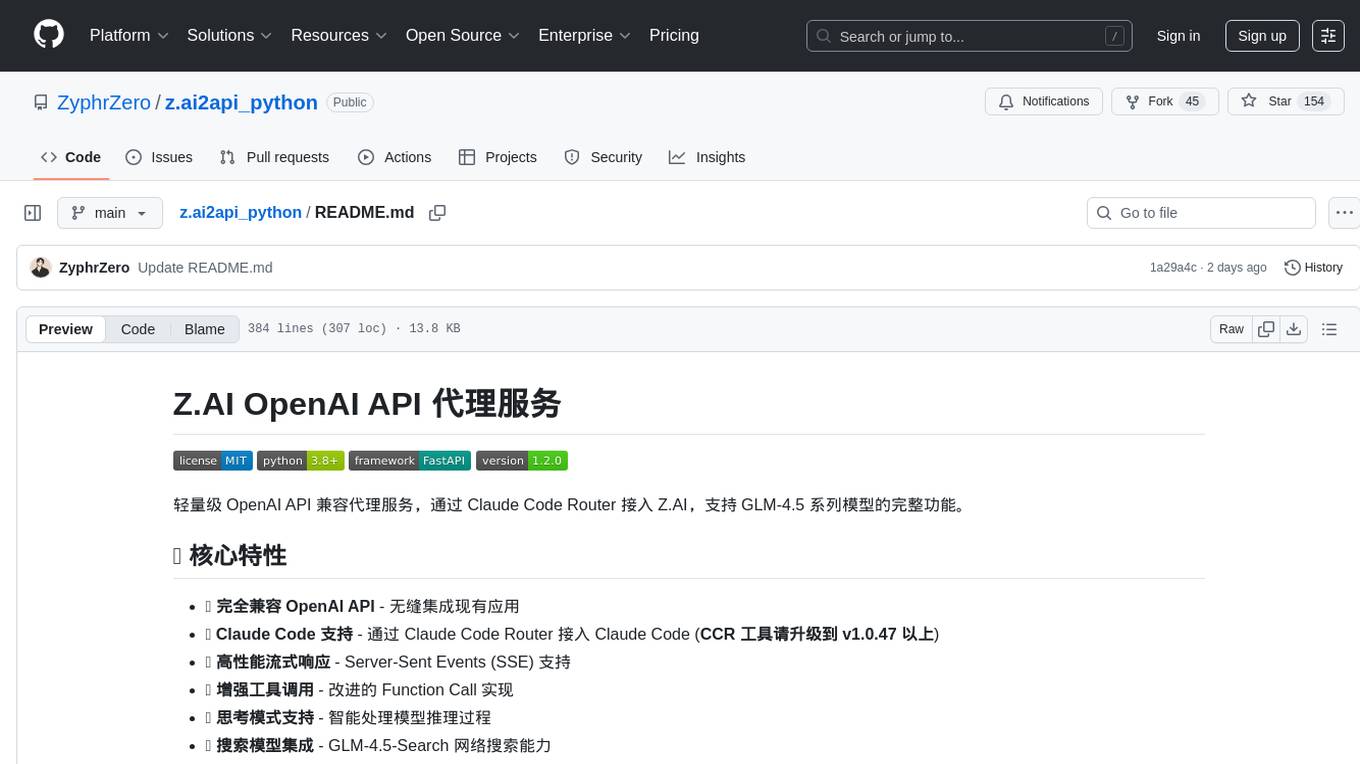Open the document outline icon
The width and height of the screenshot is (1360, 764).
pyautogui.click(x=1329, y=329)
